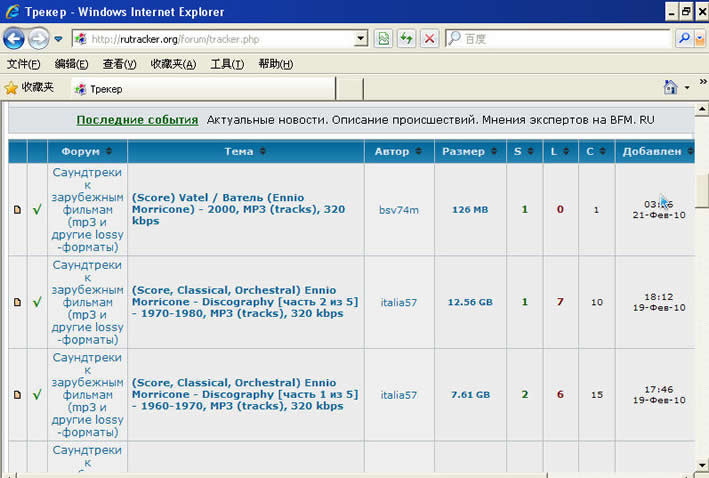The width and height of the screenshot is (709, 478).
Task: Click the Internet Explorer title bar icon
Action: (12, 11)
